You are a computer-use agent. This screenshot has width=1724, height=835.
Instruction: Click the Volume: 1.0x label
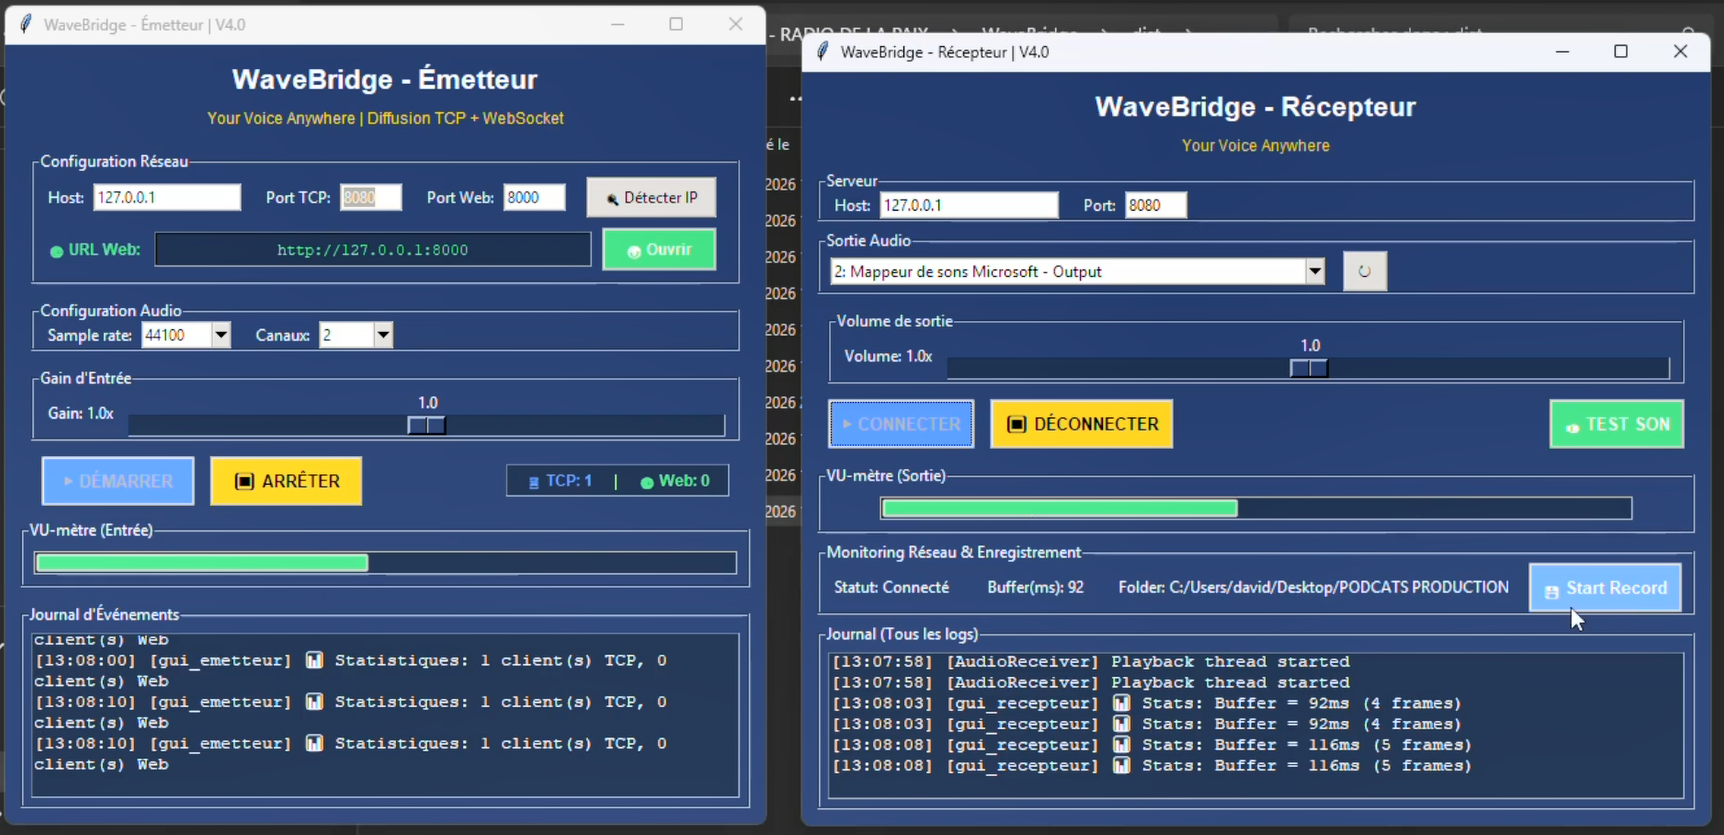pos(888,356)
